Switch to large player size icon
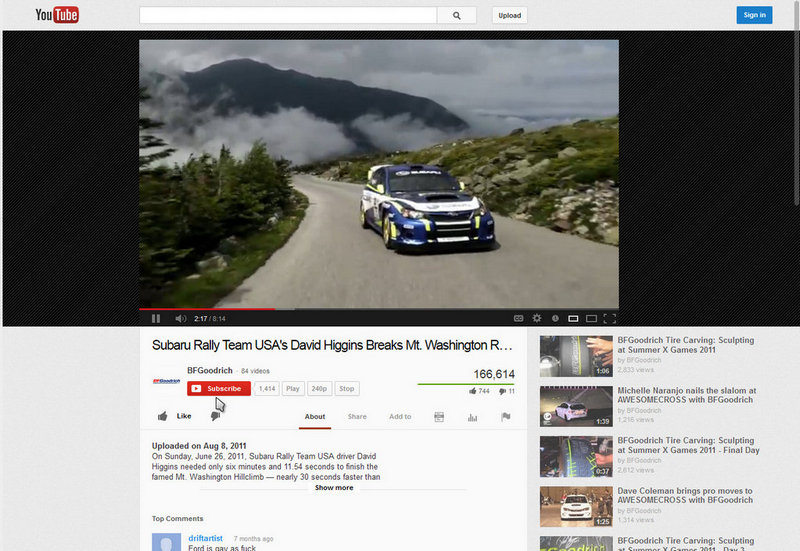Viewport: 800px width, 551px height. click(591, 319)
